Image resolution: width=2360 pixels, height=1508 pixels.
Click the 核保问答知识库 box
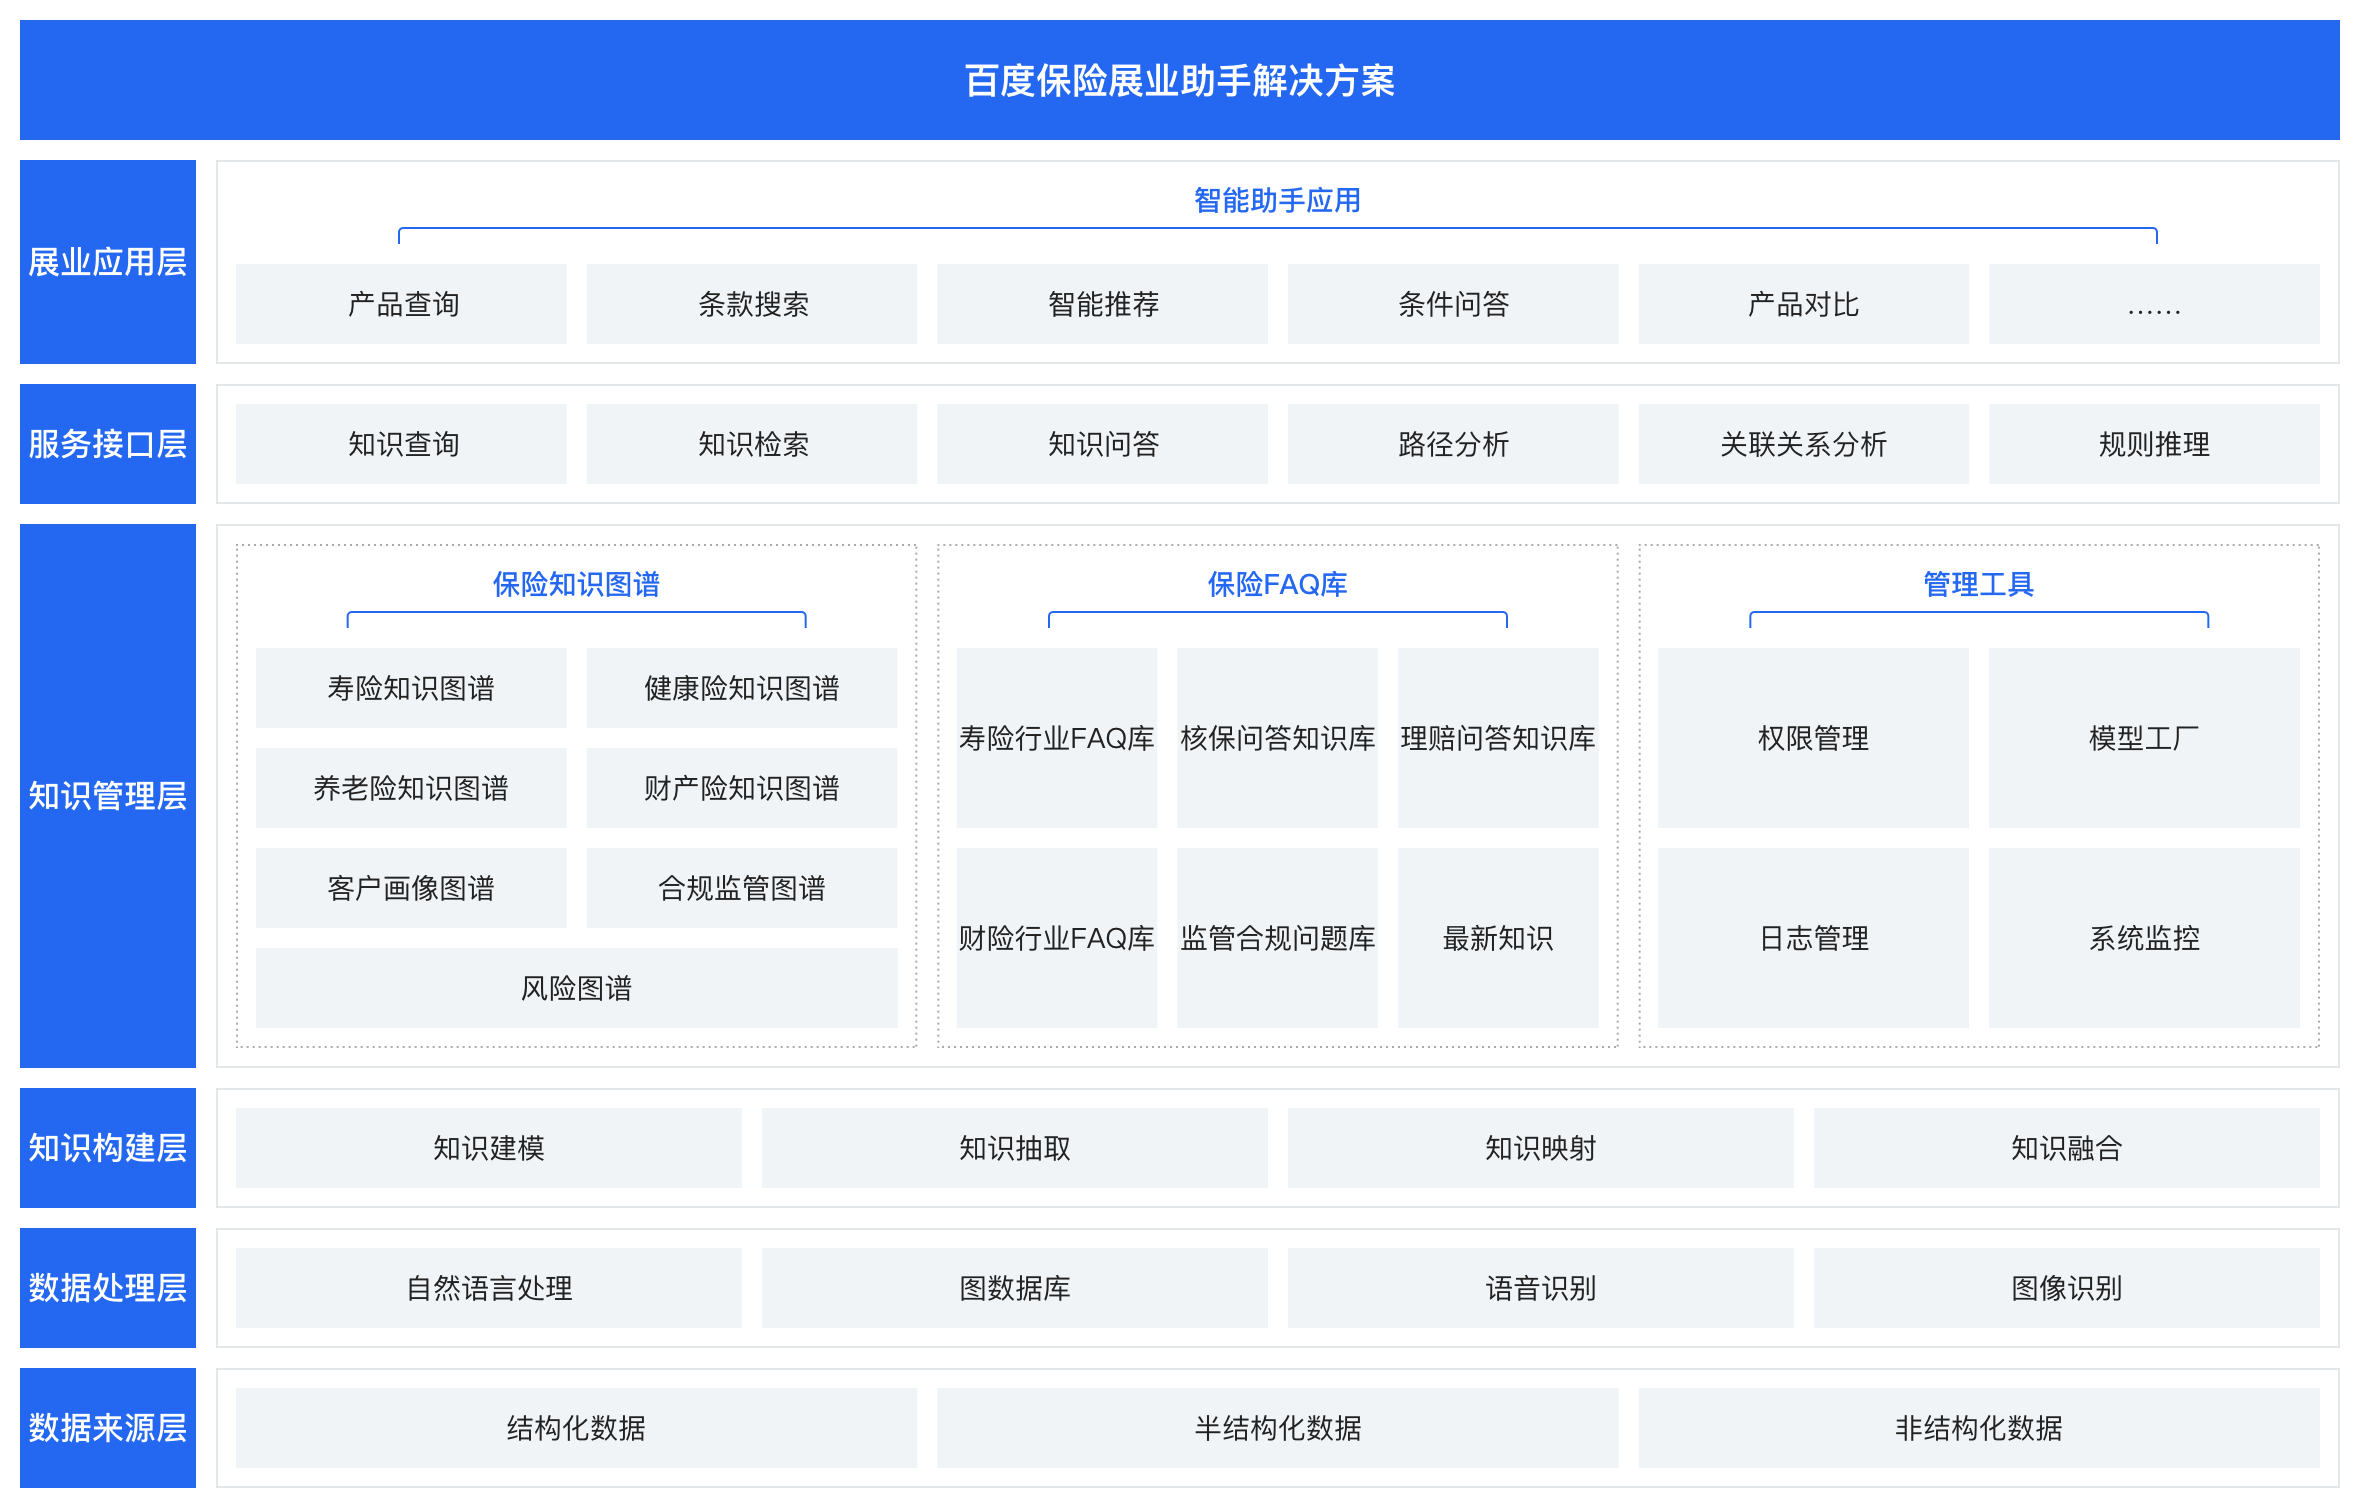pos(1278,738)
